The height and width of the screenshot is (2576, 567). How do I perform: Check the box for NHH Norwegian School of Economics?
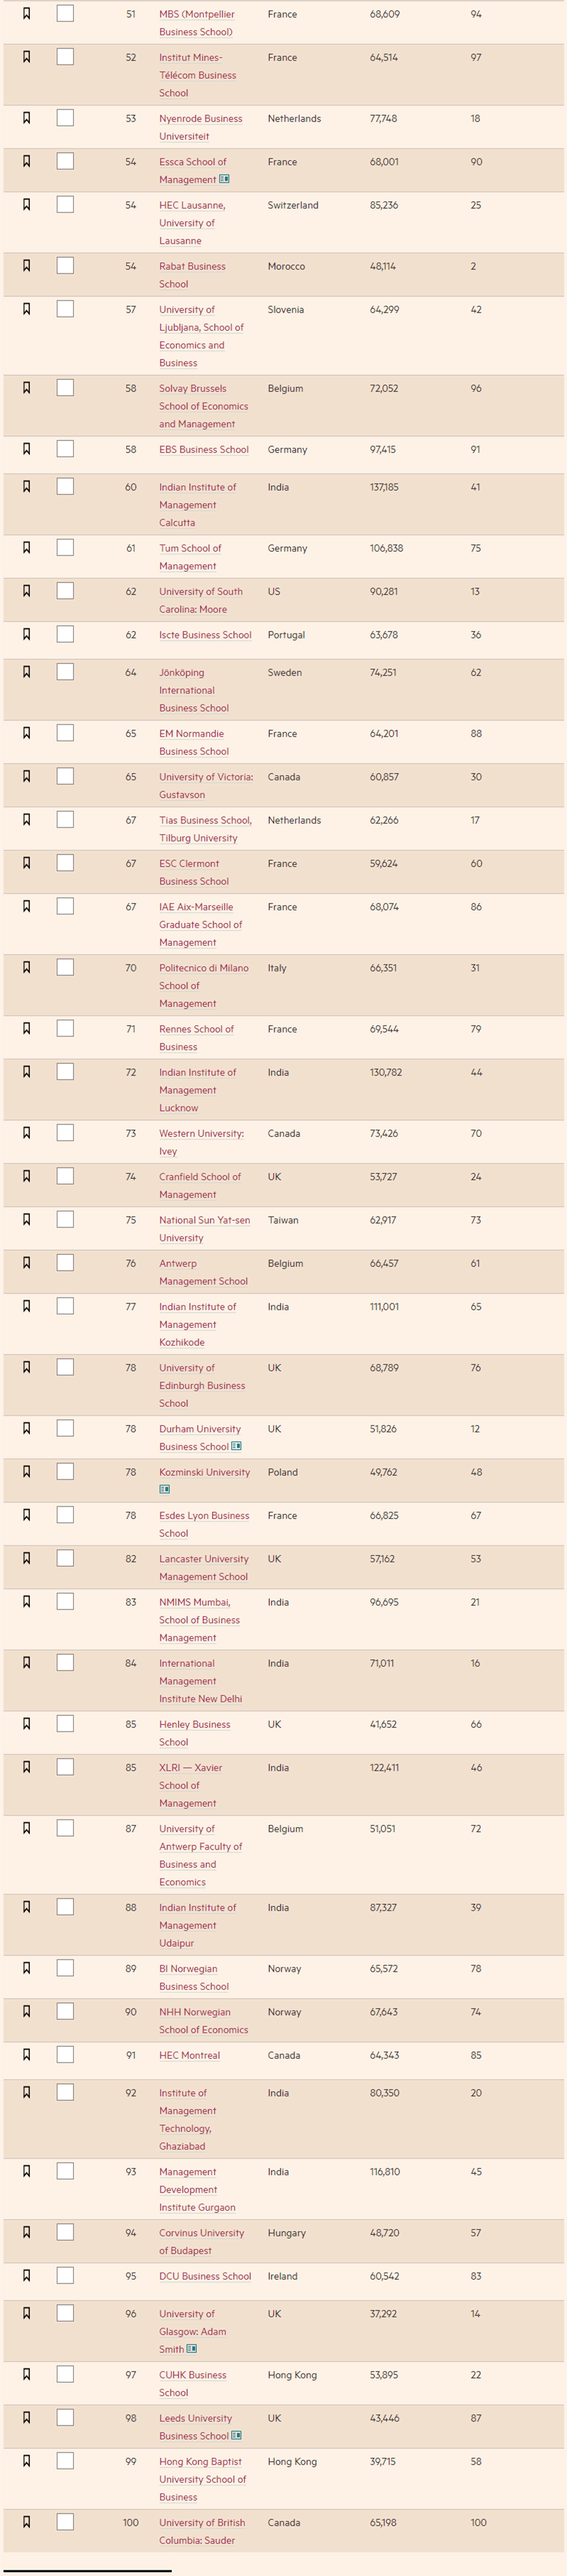(65, 2011)
